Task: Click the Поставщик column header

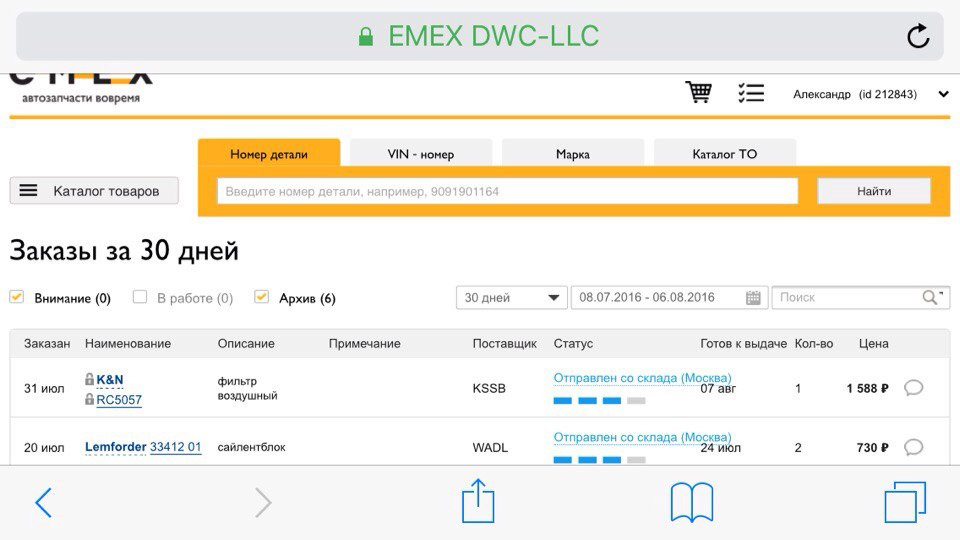Action: coord(504,343)
